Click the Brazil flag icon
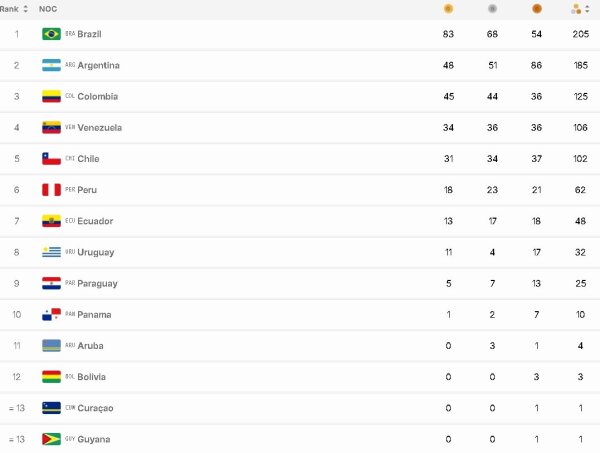 tap(51, 34)
